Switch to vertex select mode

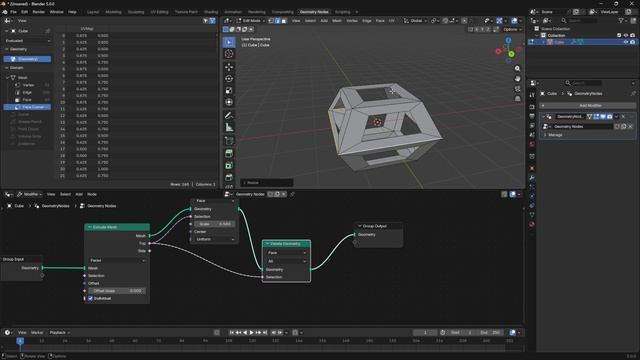coord(271,20)
